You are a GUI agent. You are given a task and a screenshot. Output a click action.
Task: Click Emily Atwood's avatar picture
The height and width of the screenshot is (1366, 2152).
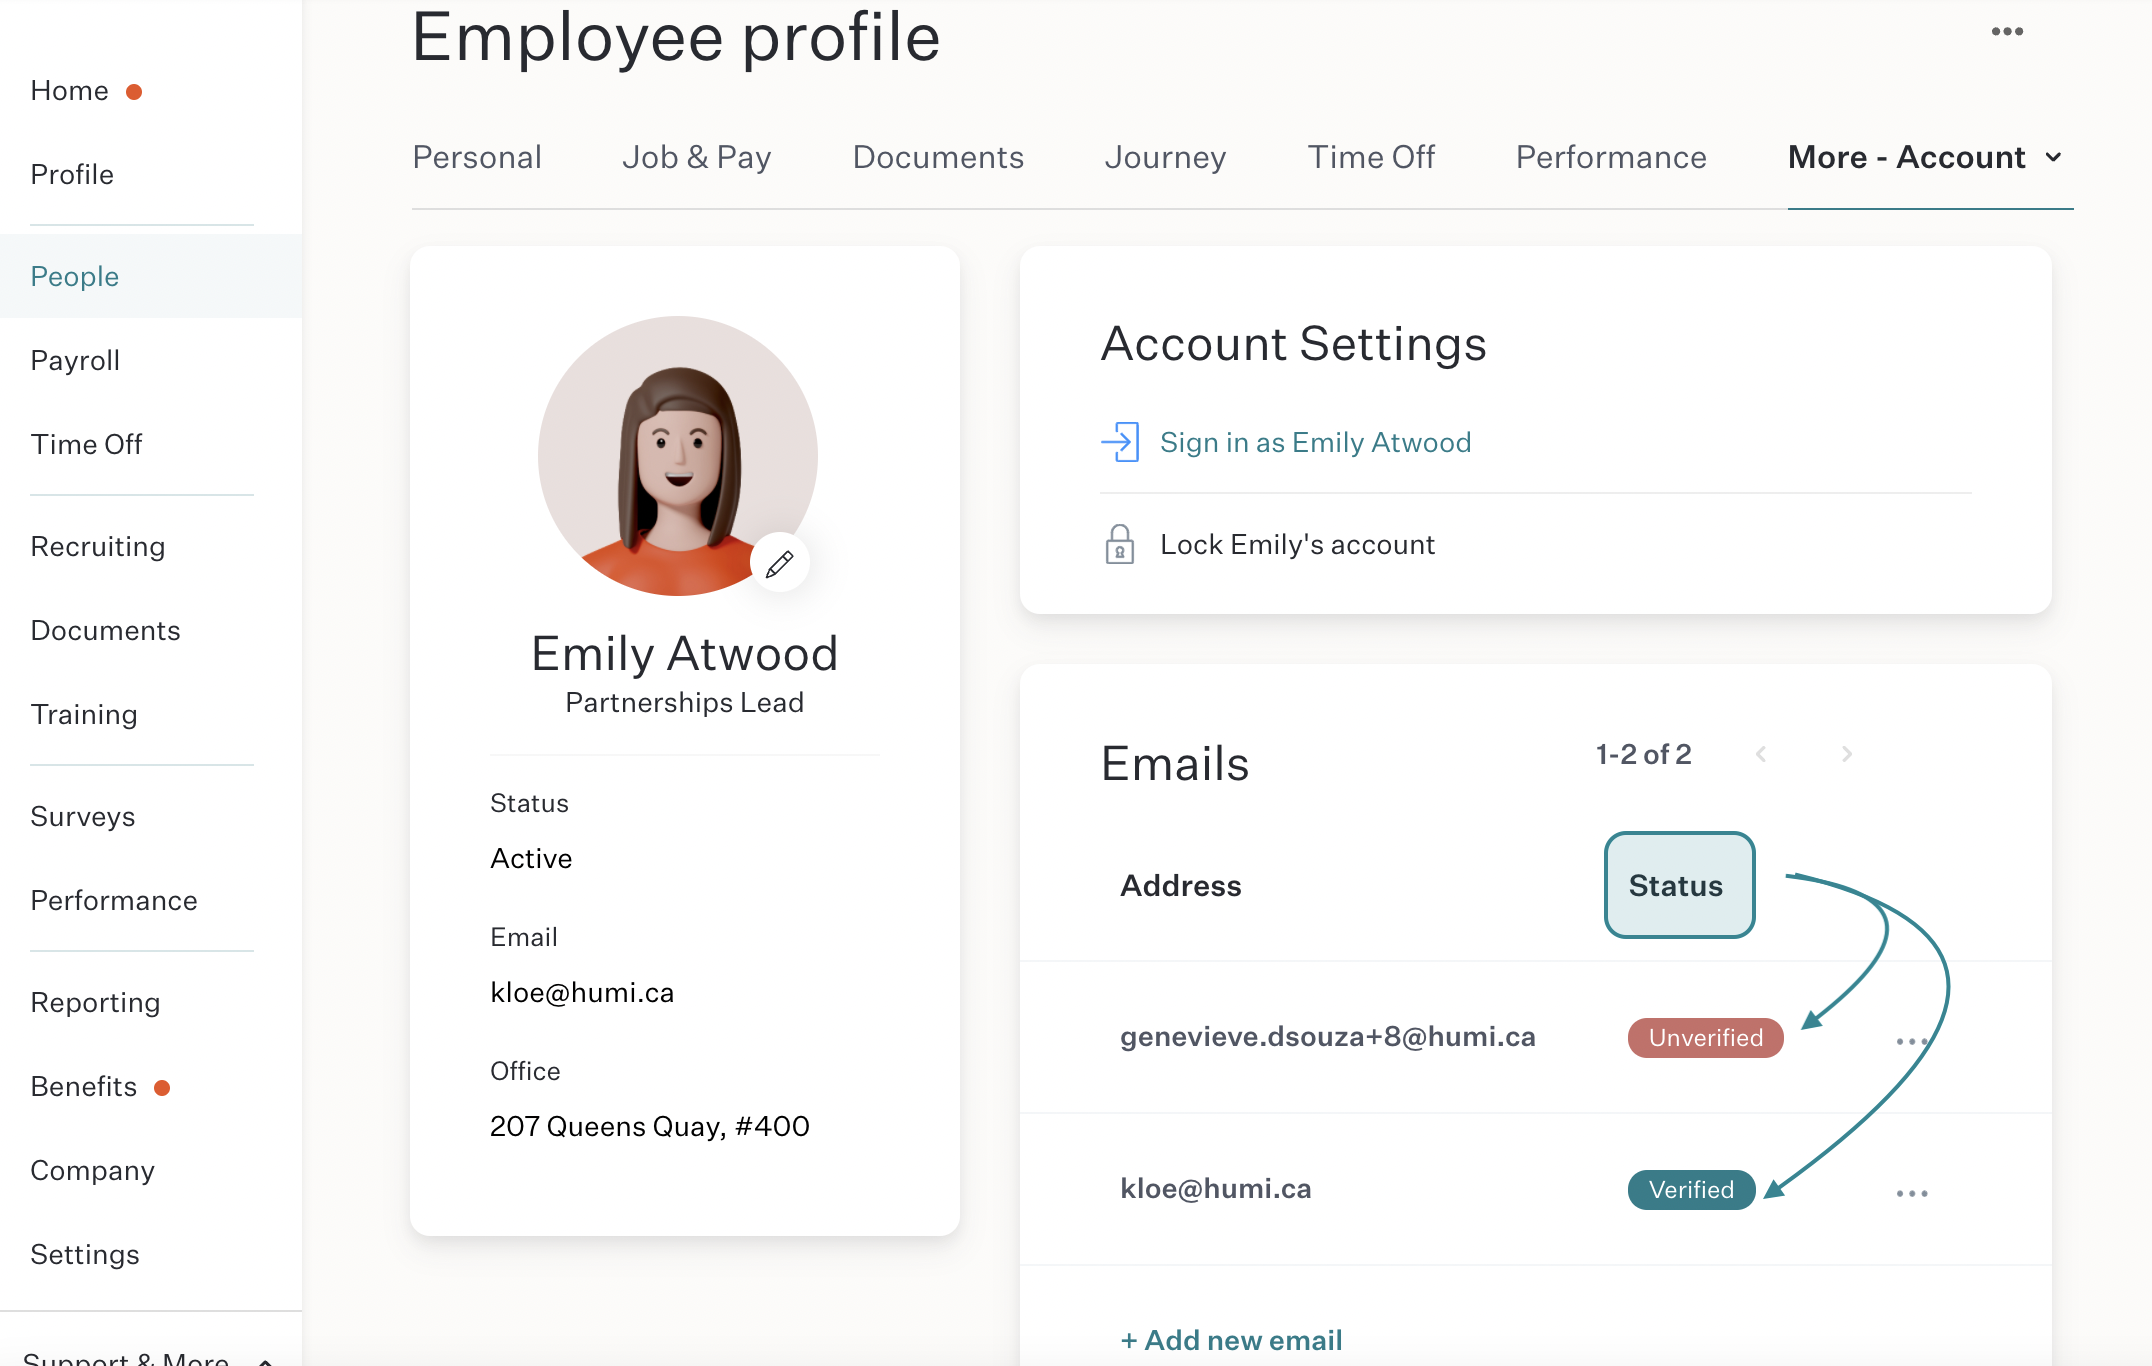click(x=678, y=456)
